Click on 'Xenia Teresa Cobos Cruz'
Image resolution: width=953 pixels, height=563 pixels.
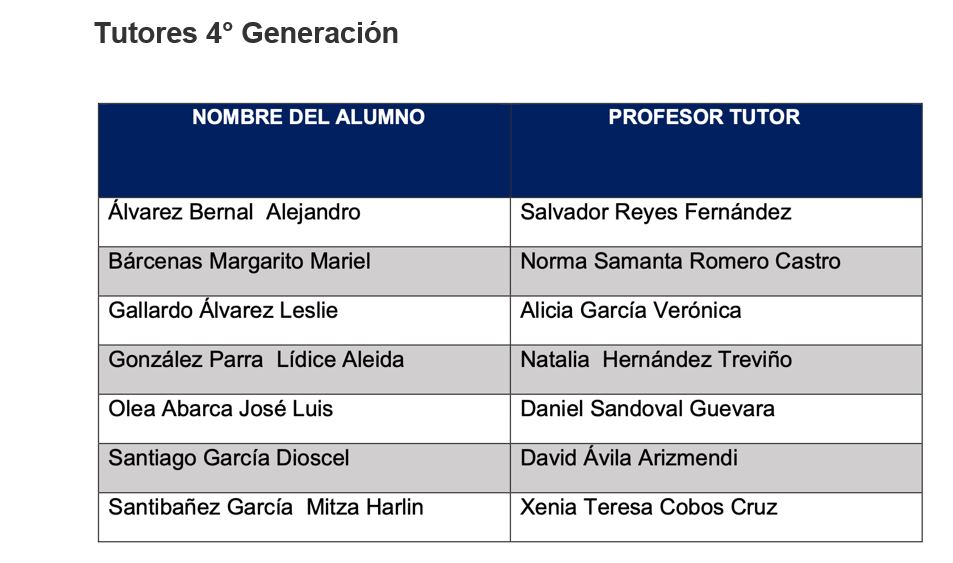tap(648, 507)
